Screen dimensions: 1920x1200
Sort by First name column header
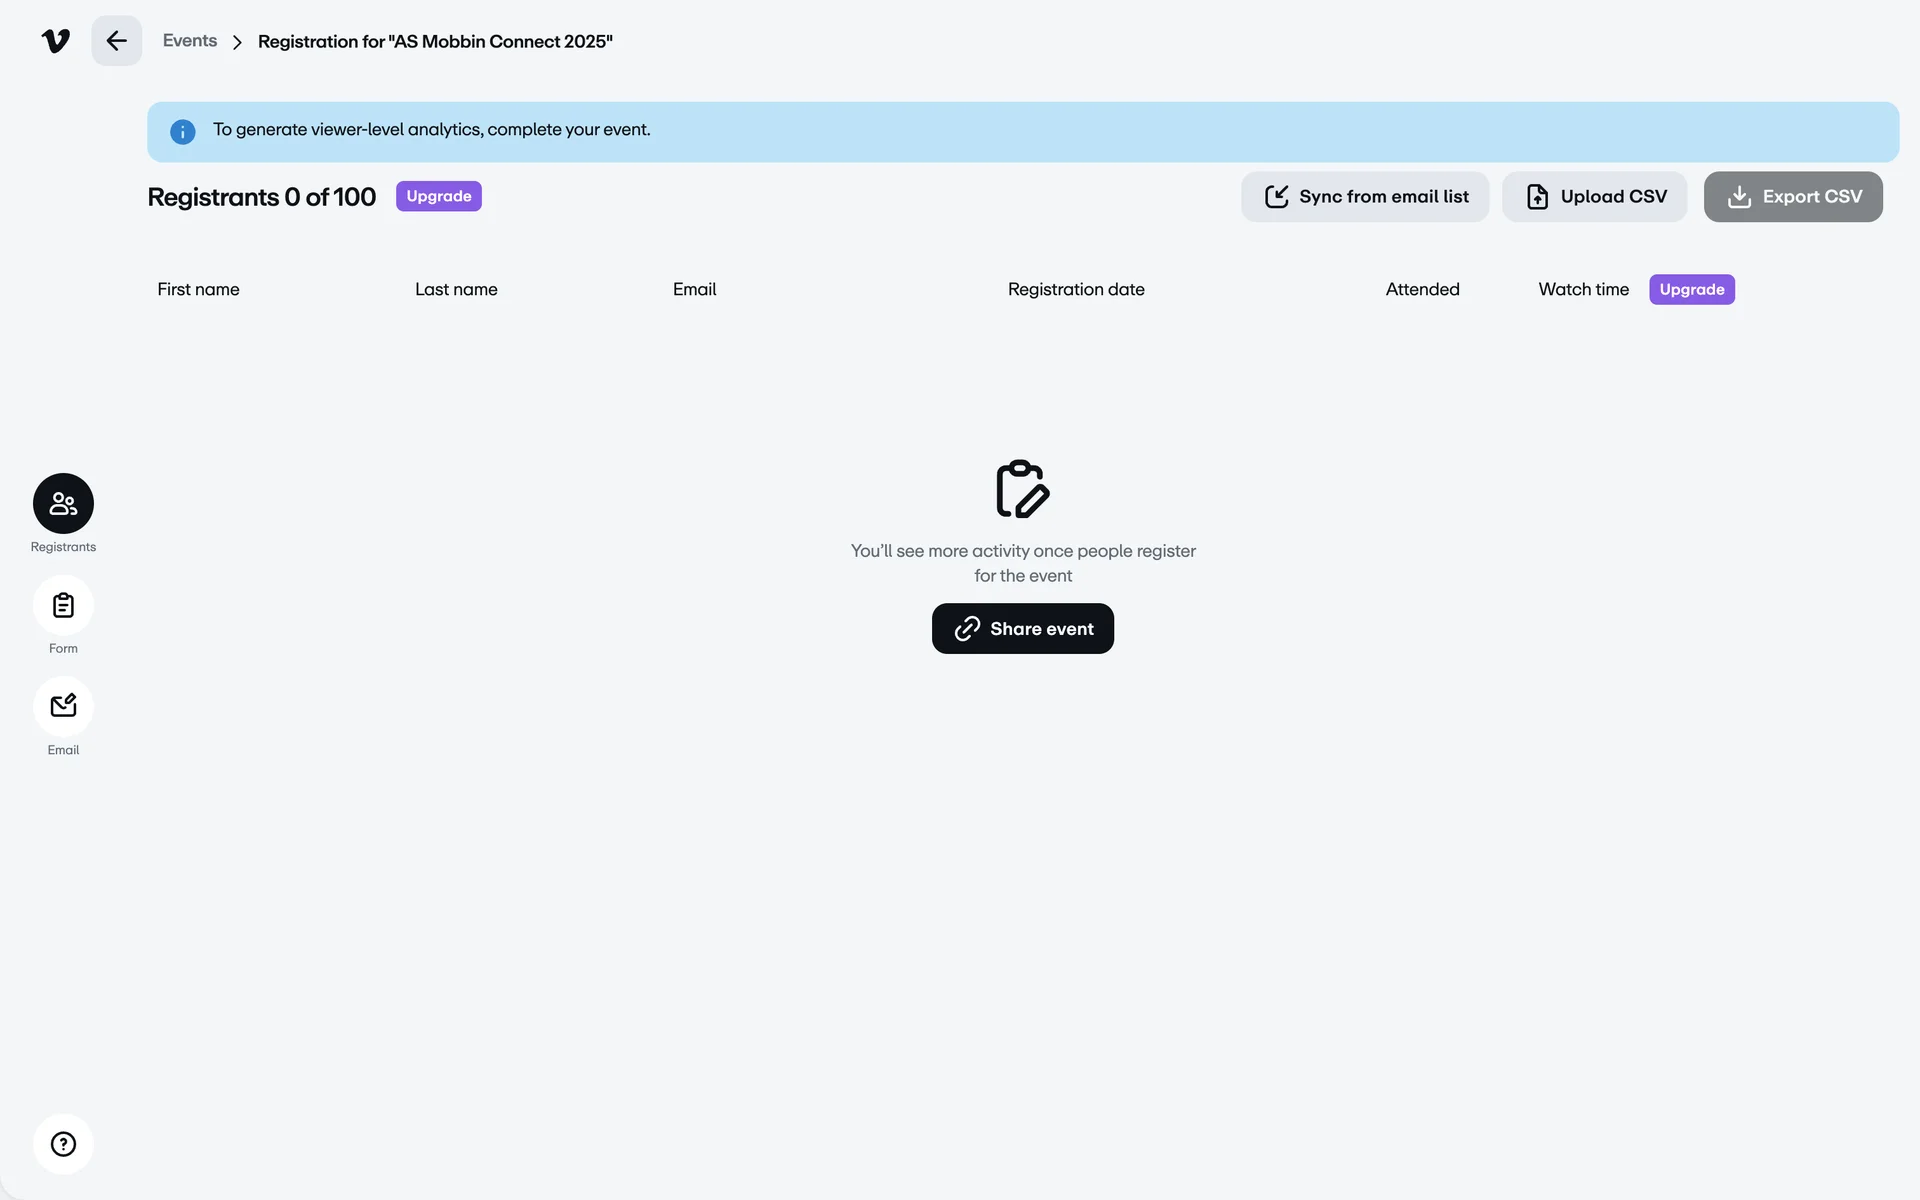198,290
